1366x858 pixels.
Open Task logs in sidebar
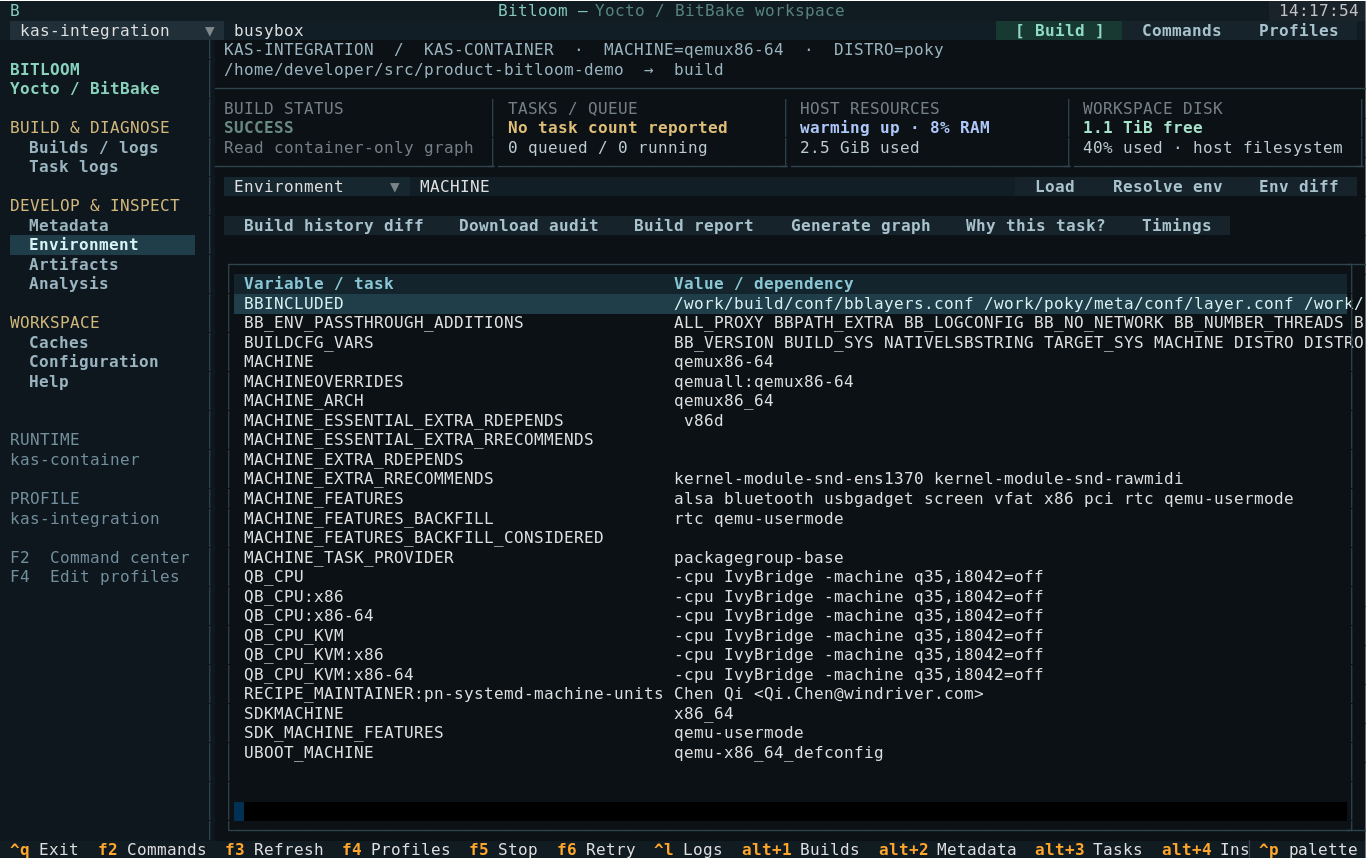[x=73, y=167]
